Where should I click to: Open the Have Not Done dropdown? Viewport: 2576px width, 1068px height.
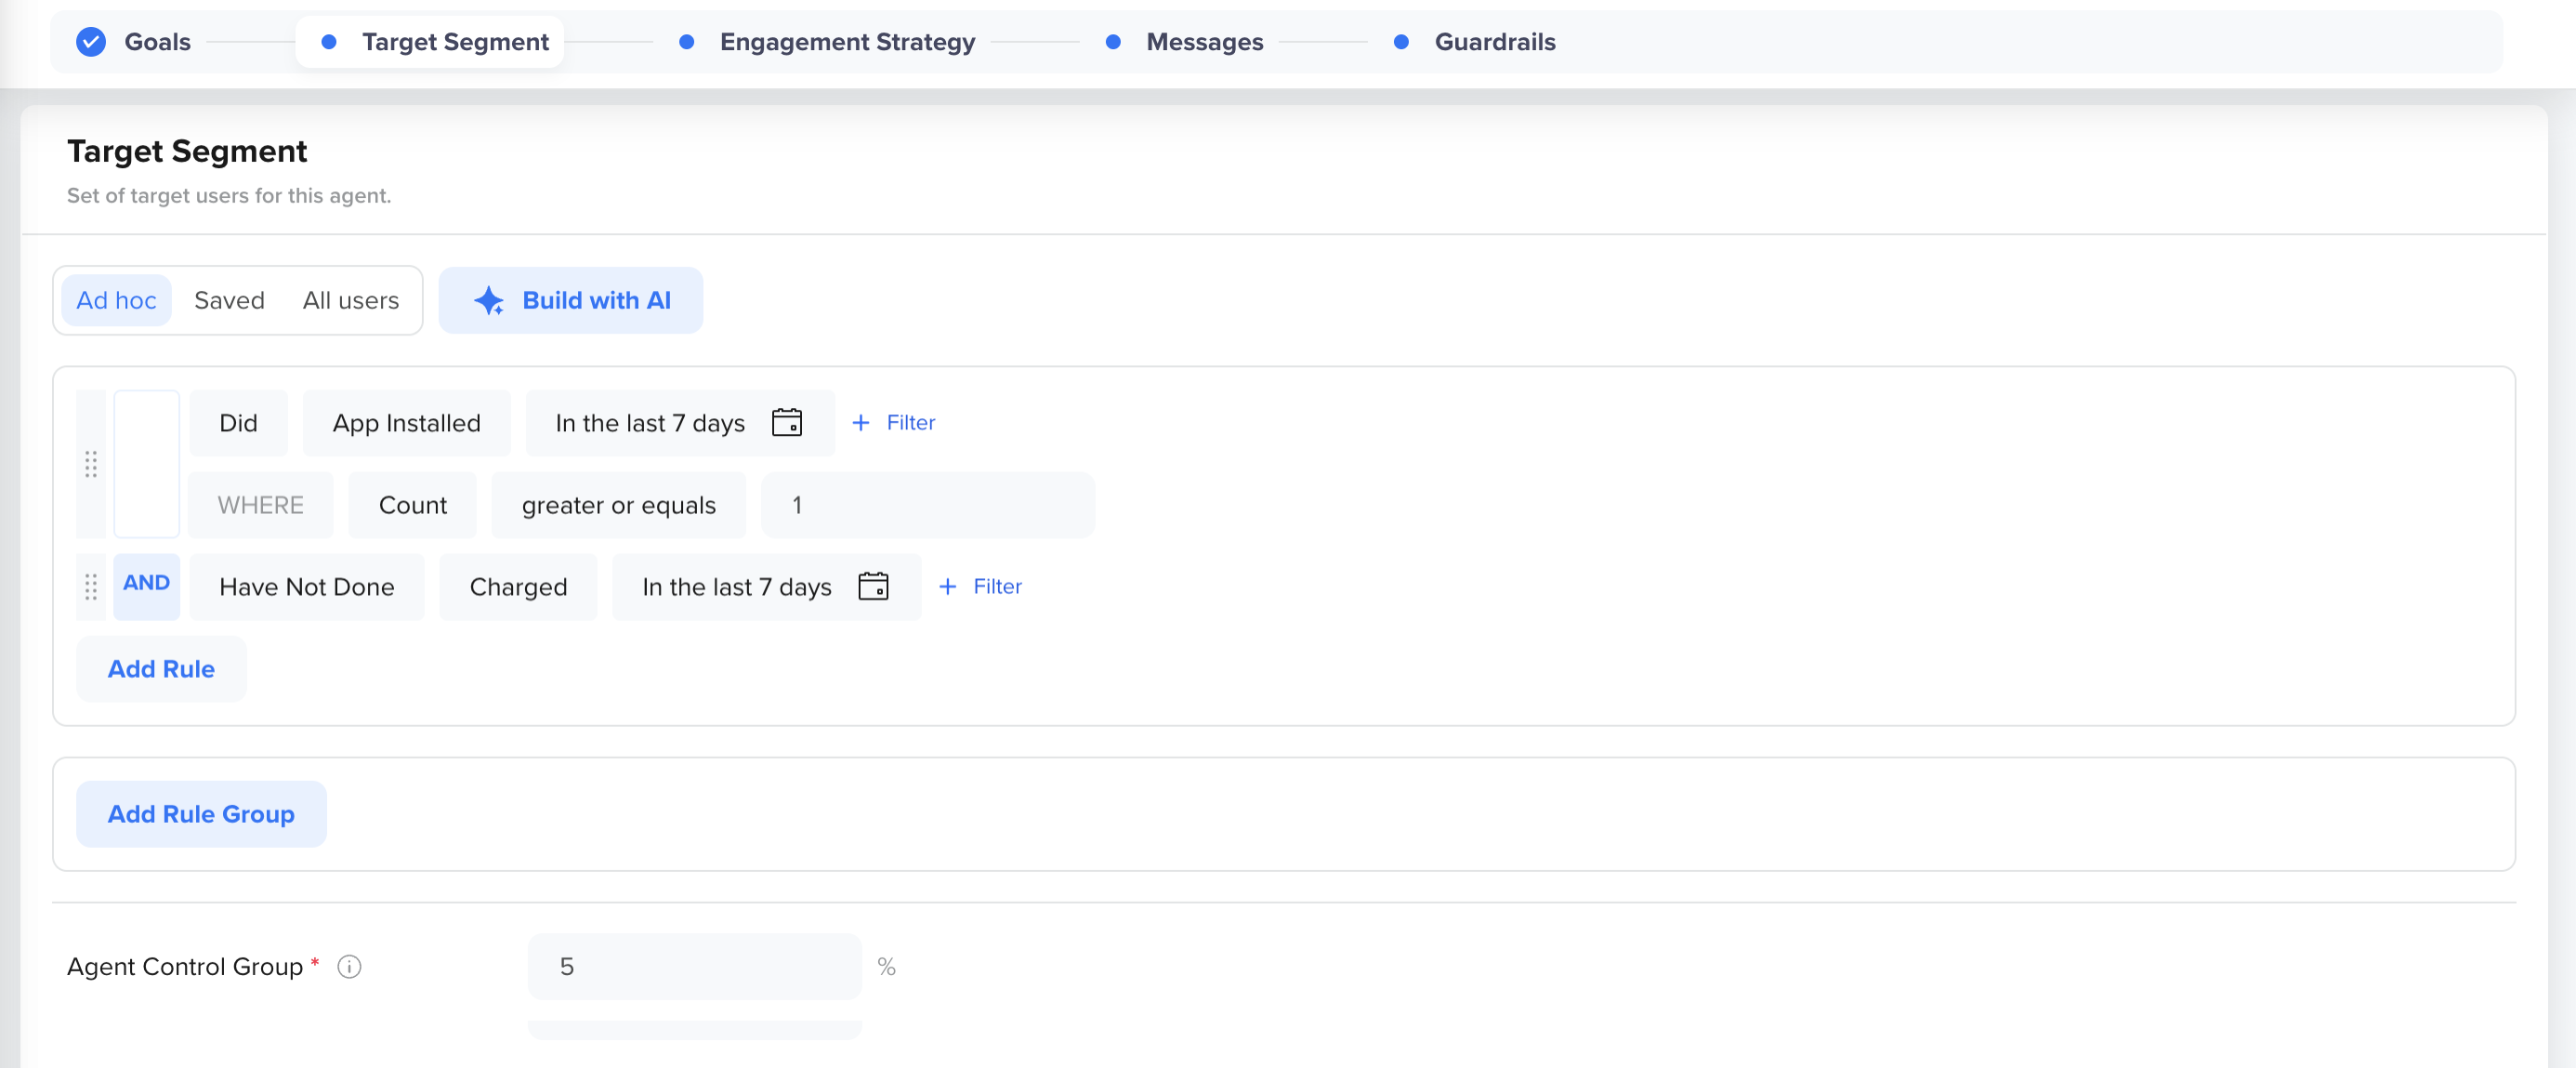pos(307,587)
